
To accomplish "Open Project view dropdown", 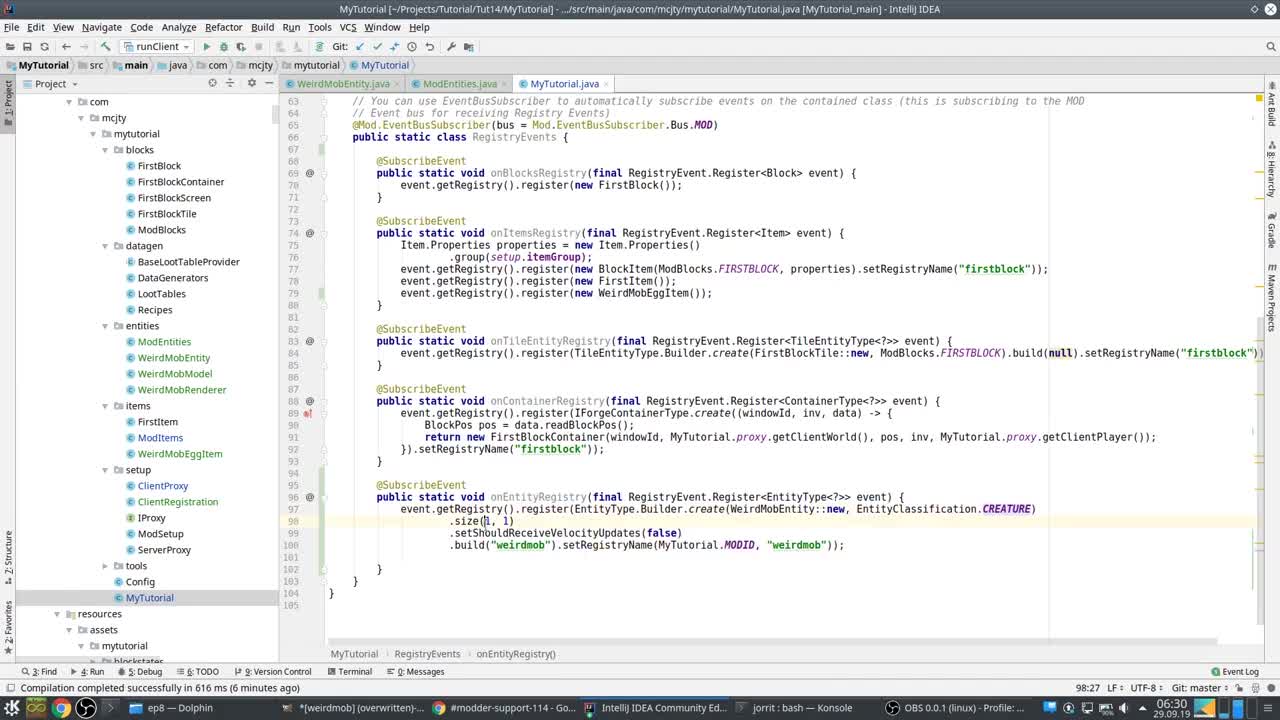I will click(x=48, y=84).
